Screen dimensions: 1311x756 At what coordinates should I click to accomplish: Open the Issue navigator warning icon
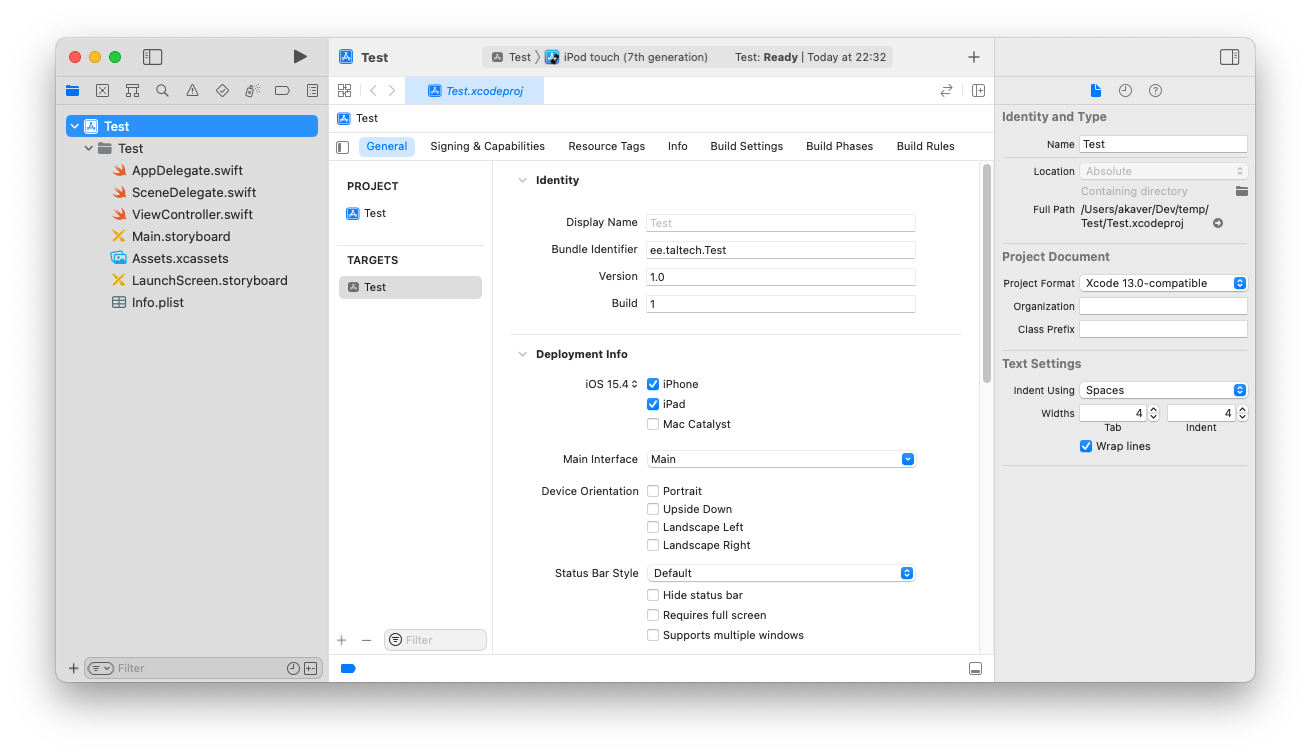coord(192,90)
